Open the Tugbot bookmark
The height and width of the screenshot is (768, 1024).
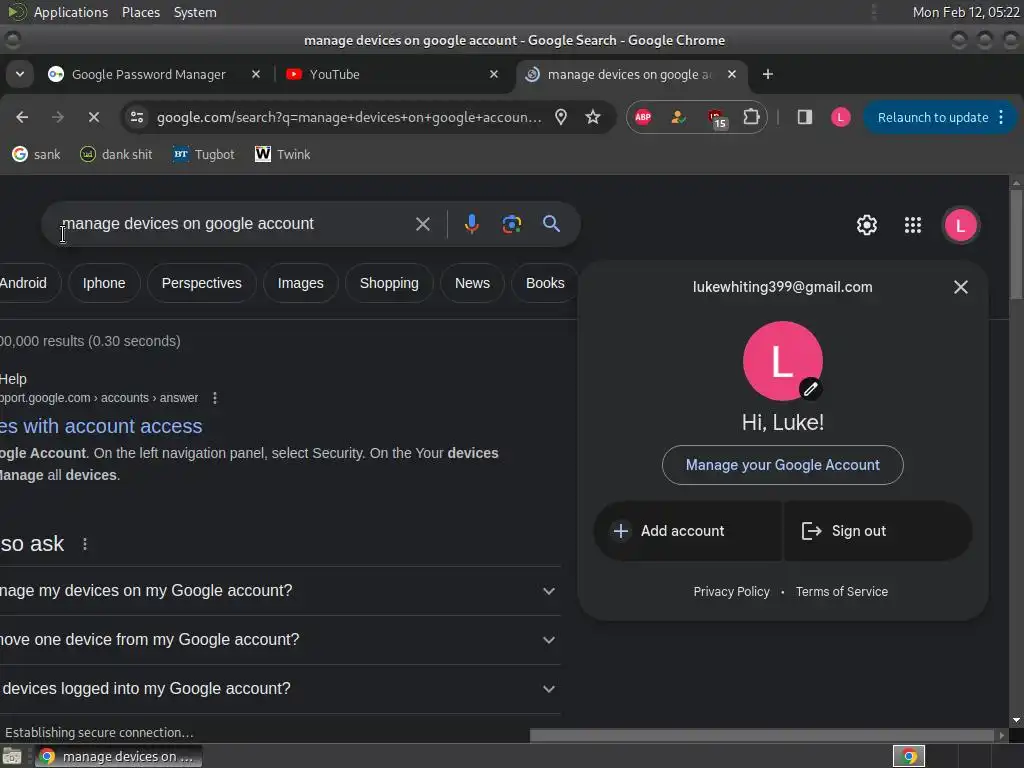tap(204, 154)
